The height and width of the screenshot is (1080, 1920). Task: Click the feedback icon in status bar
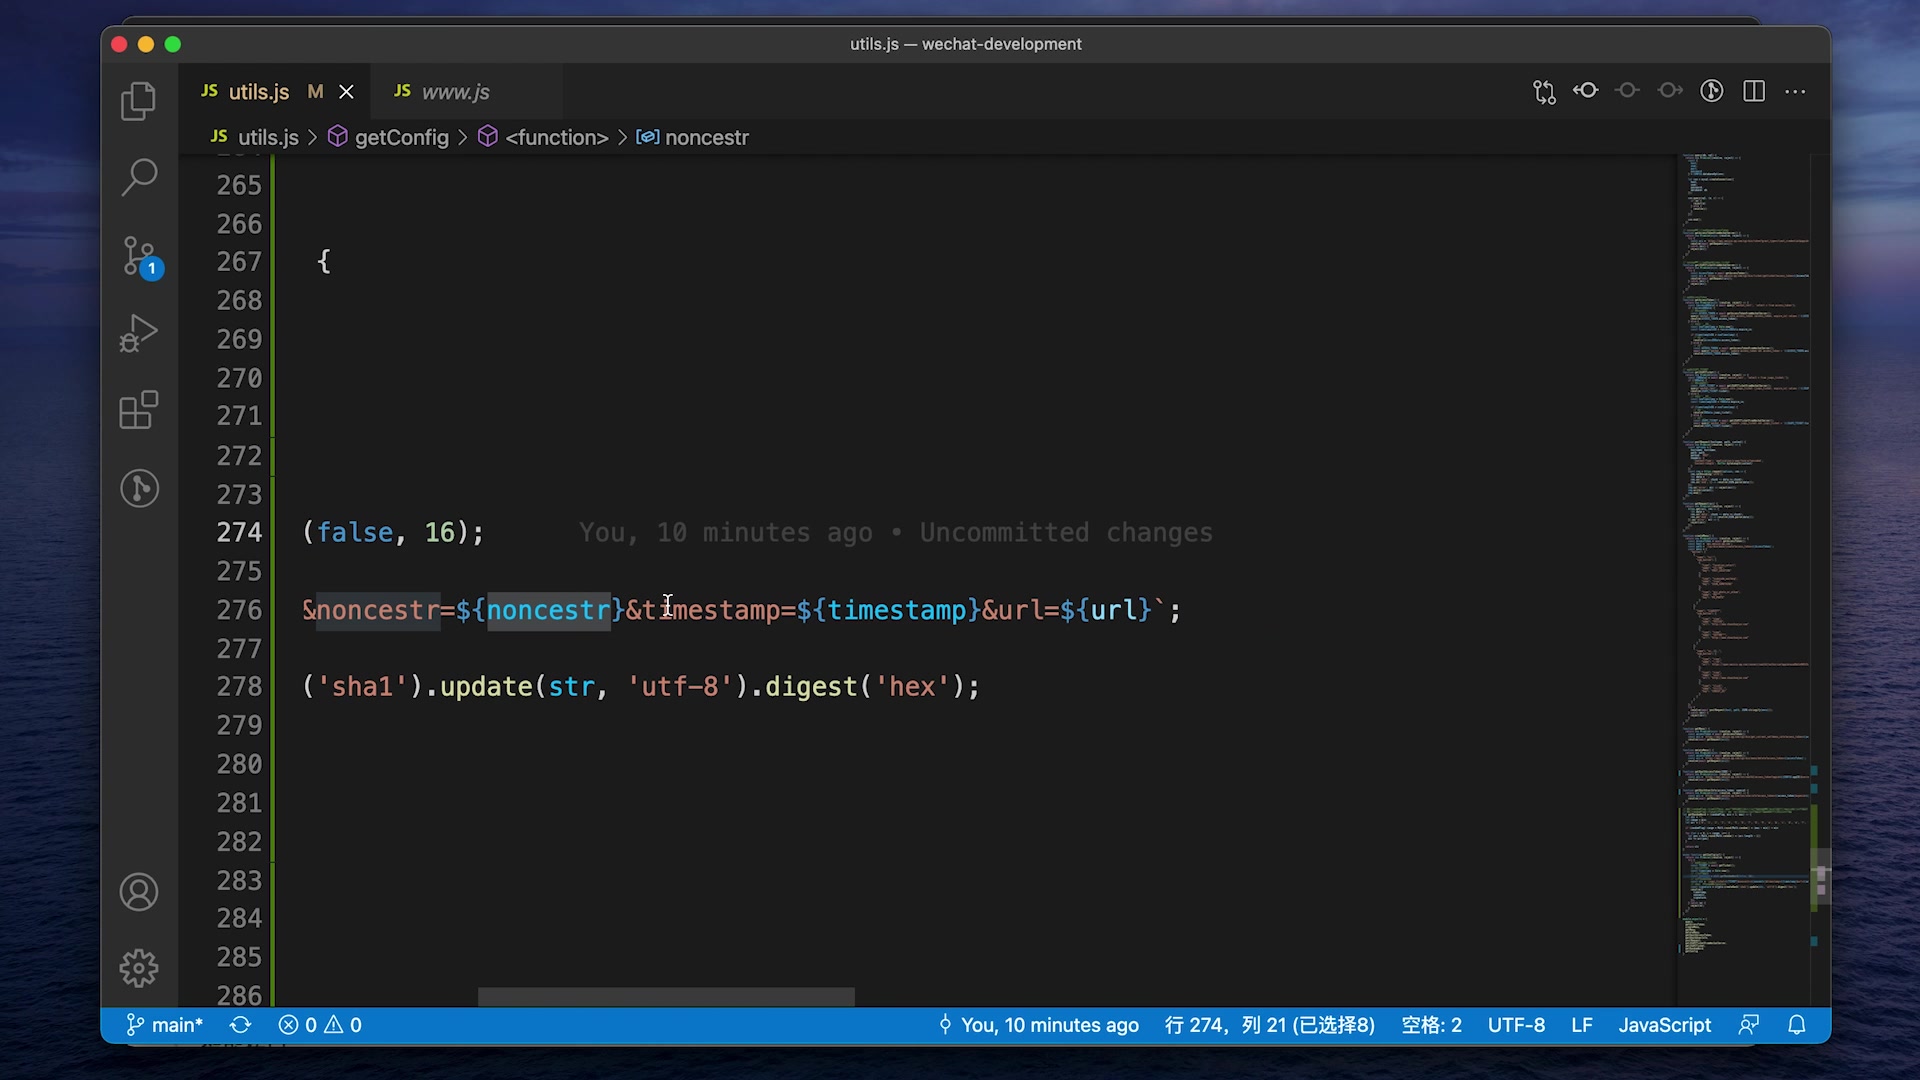point(1749,1025)
